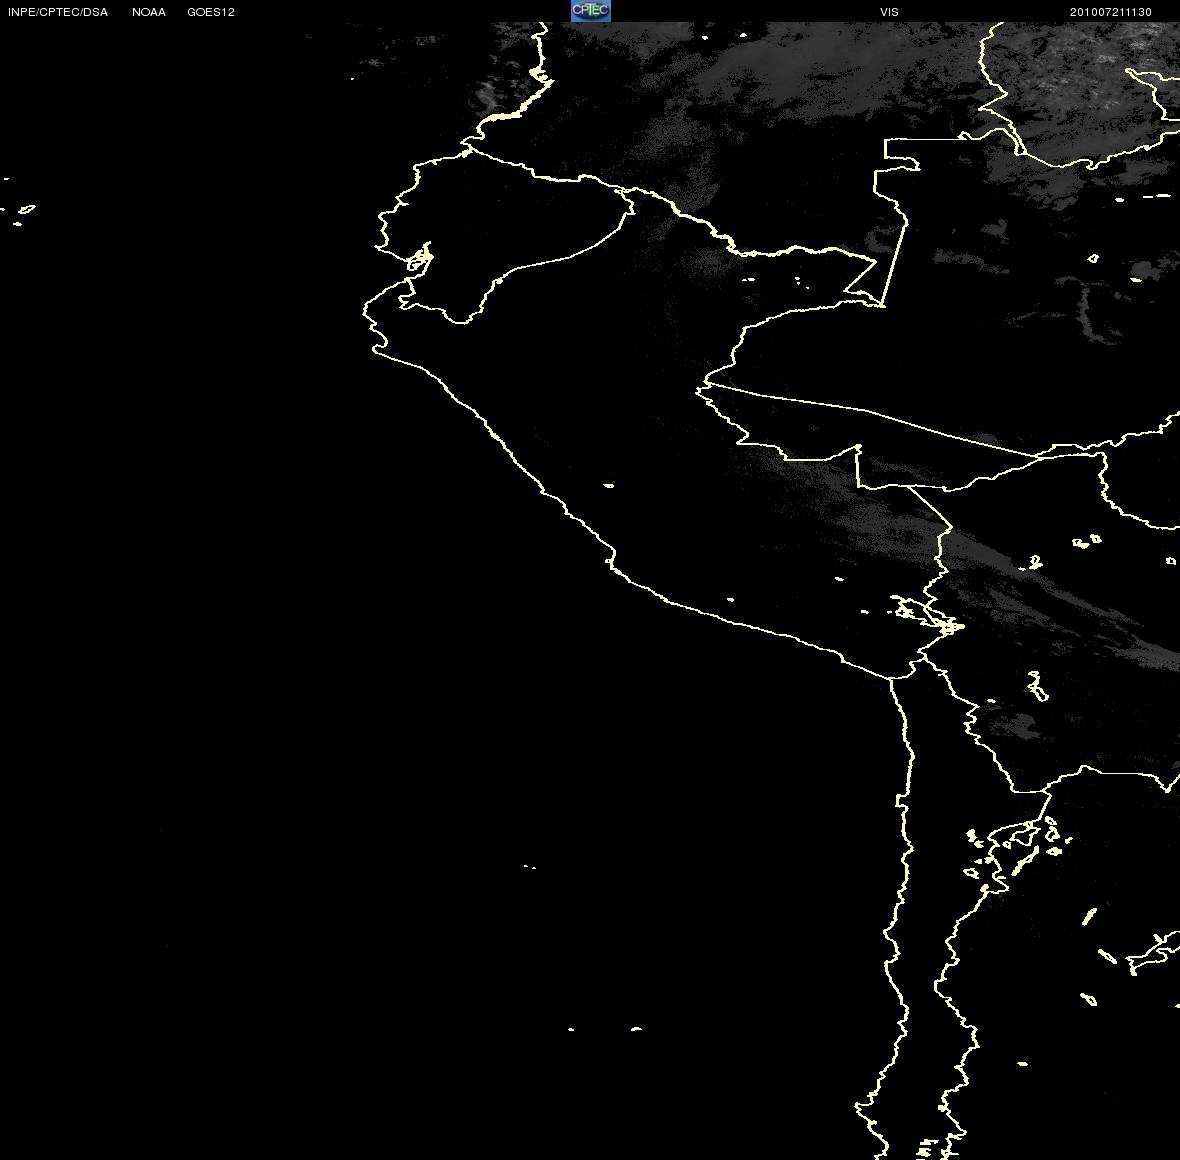Click the NOAA label in the header
Screen dimensions: 1180x1160
pyautogui.click(x=149, y=12)
